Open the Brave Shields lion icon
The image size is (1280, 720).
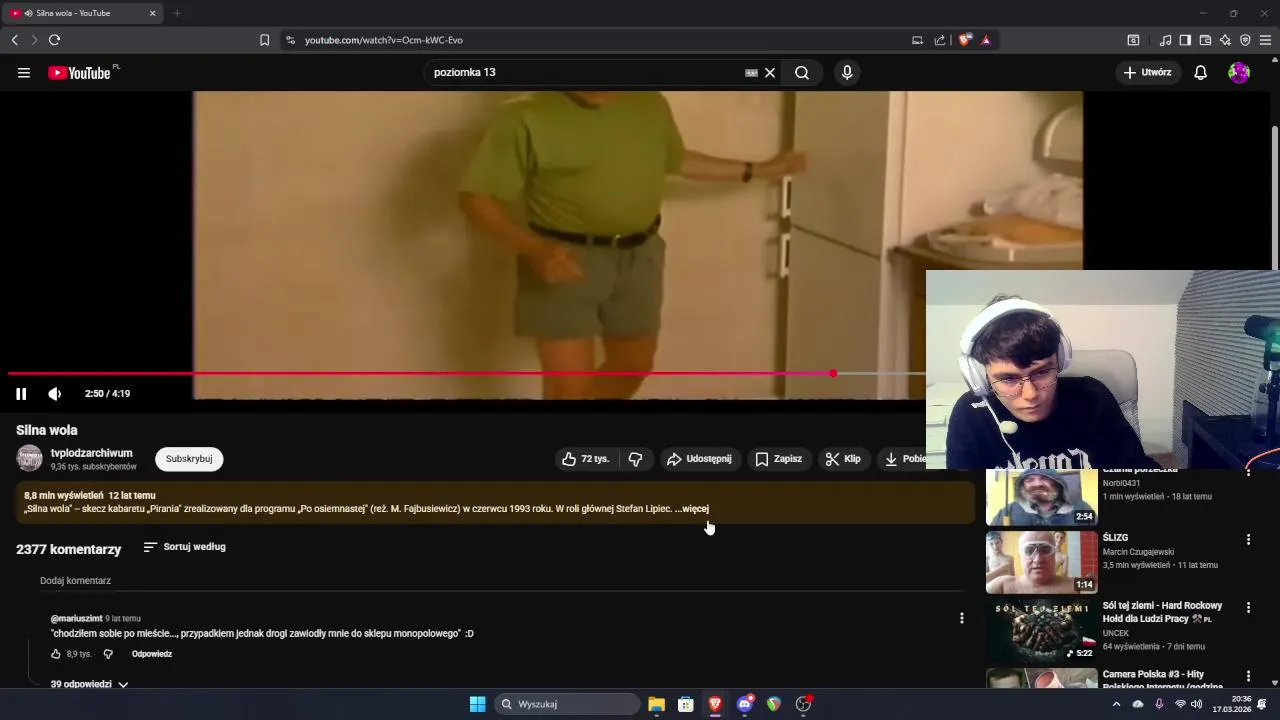point(965,40)
